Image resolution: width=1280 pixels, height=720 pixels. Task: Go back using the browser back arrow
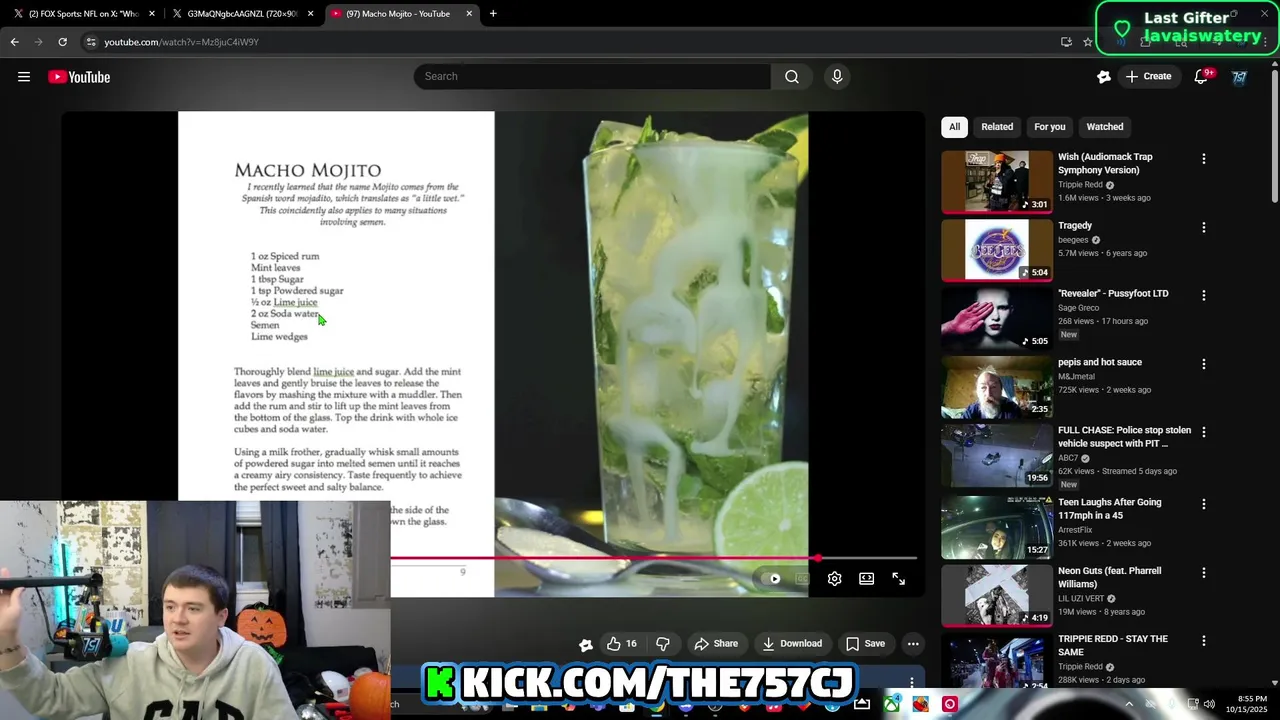(14, 42)
